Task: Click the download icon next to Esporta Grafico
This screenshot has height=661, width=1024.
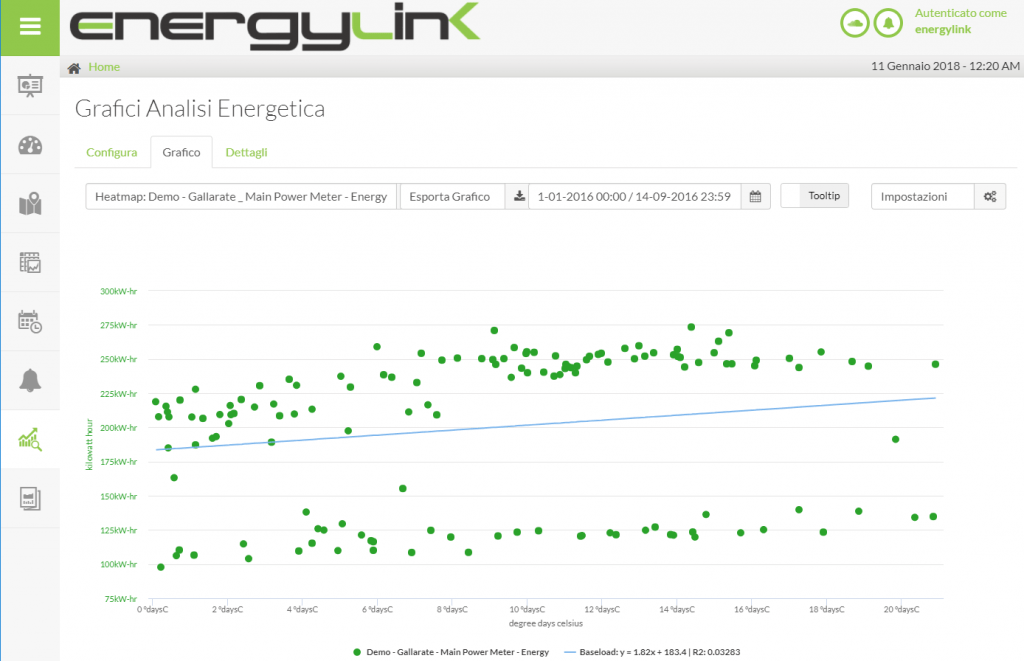Action: [x=519, y=196]
